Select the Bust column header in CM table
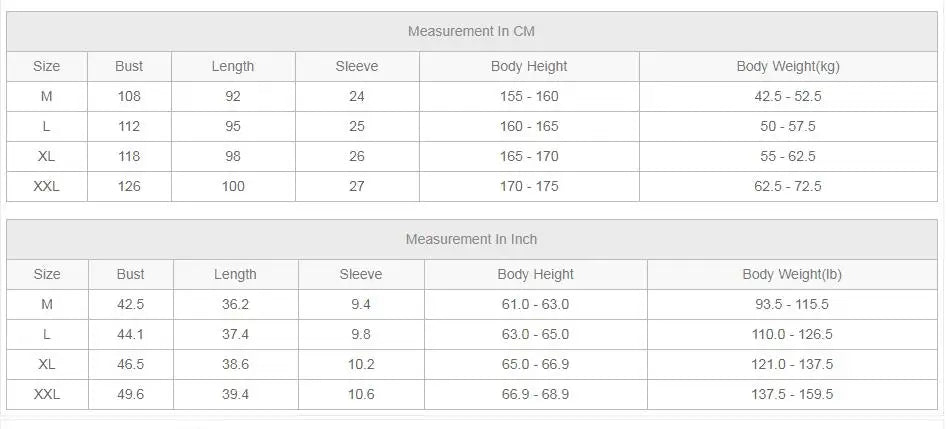The width and height of the screenshot is (947, 429). [x=129, y=66]
